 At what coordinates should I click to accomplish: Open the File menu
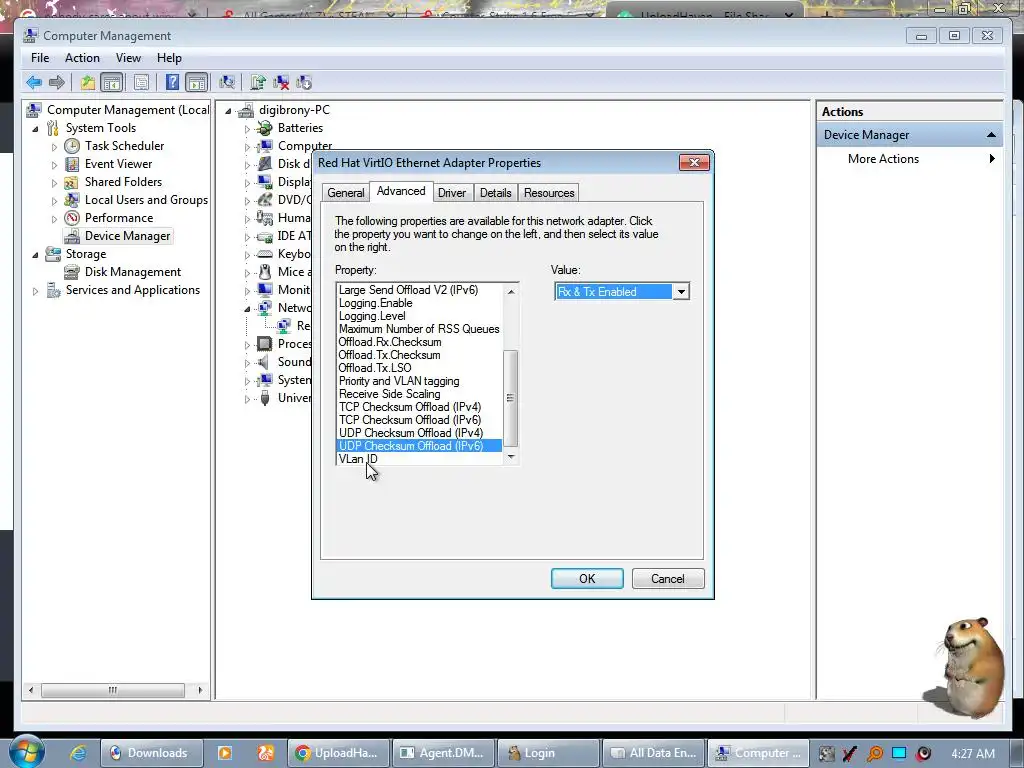(x=40, y=58)
